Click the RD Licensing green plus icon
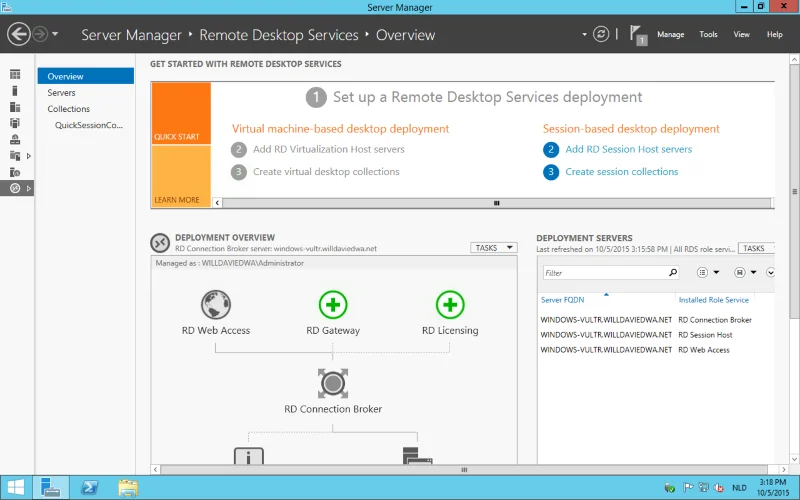The height and width of the screenshot is (500, 800). (450, 305)
